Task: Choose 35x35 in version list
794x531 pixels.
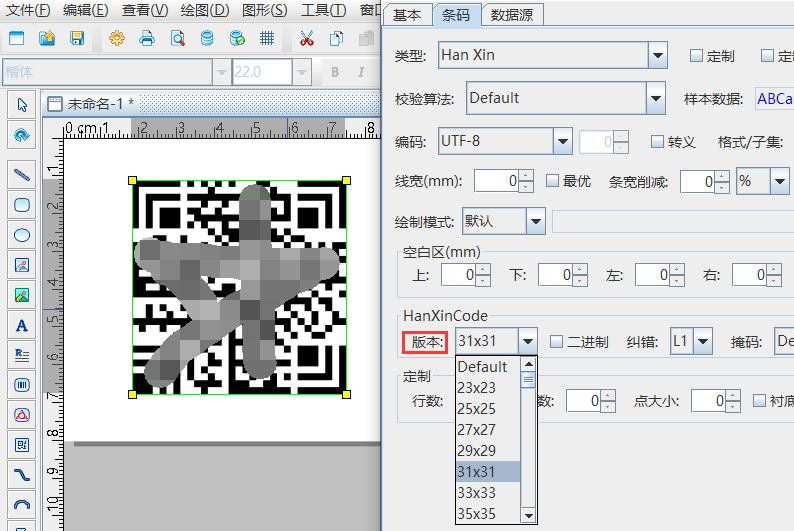Action: [488, 514]
